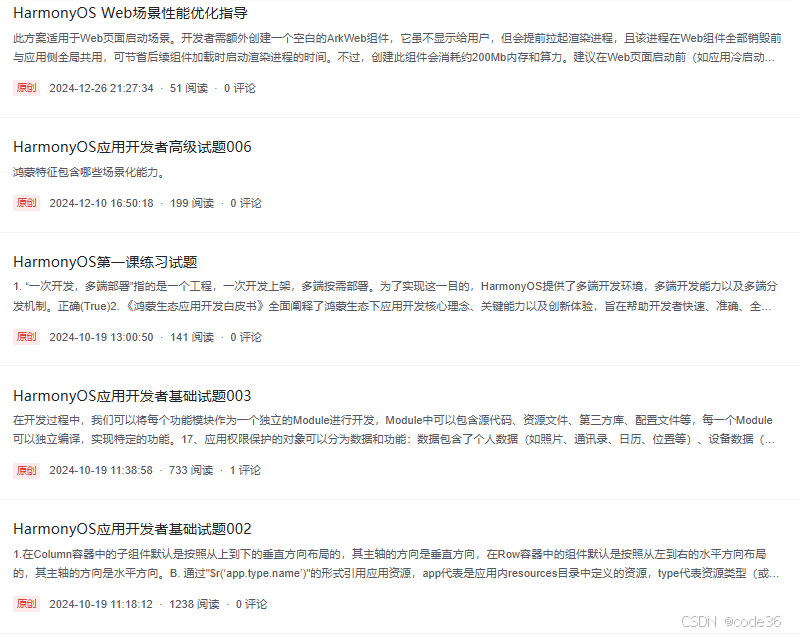Open article HarmonyOS Web场景性能优化指导
This screenshot has width=800, height=637.
click(130, 13)
